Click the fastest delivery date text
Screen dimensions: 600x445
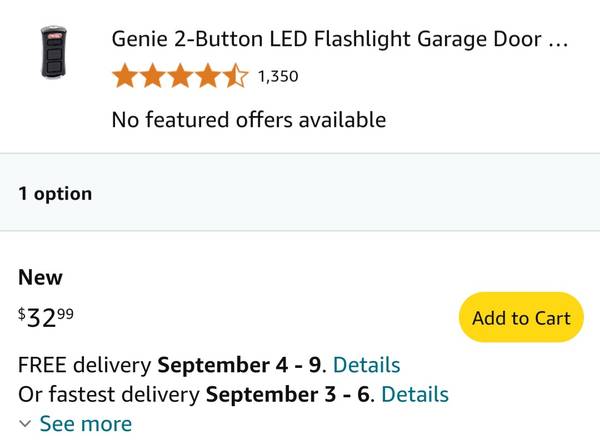289,394
